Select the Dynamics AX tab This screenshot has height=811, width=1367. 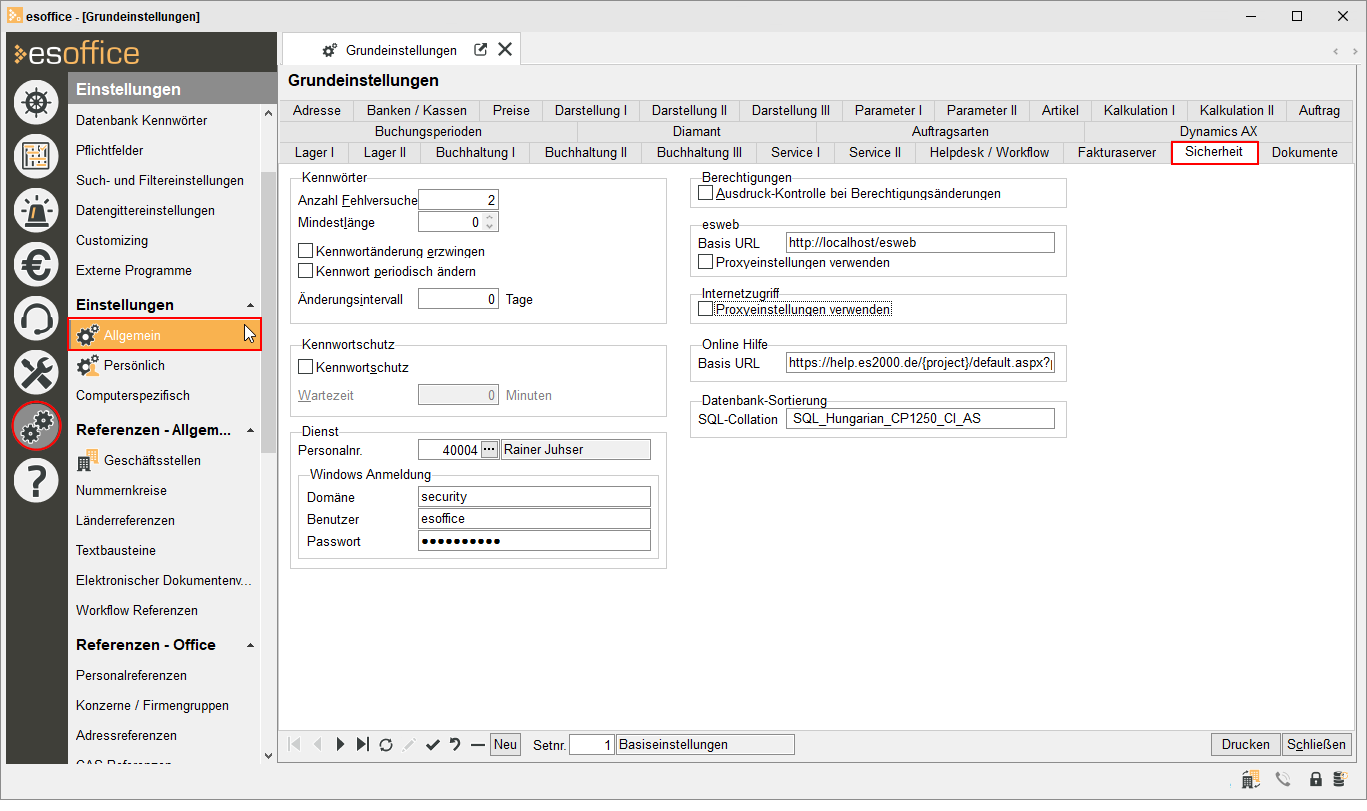tap(1218, 131)
